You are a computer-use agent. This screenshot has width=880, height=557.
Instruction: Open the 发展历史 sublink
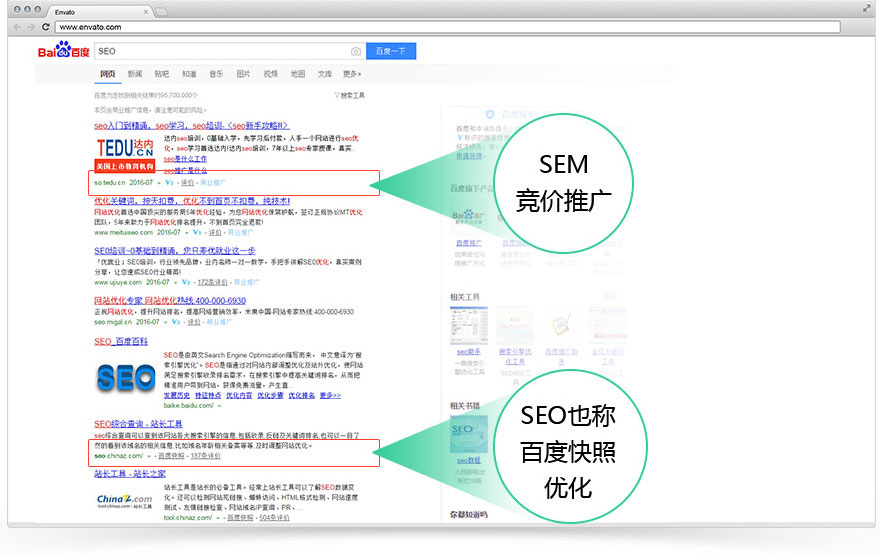tap(176, 395)
